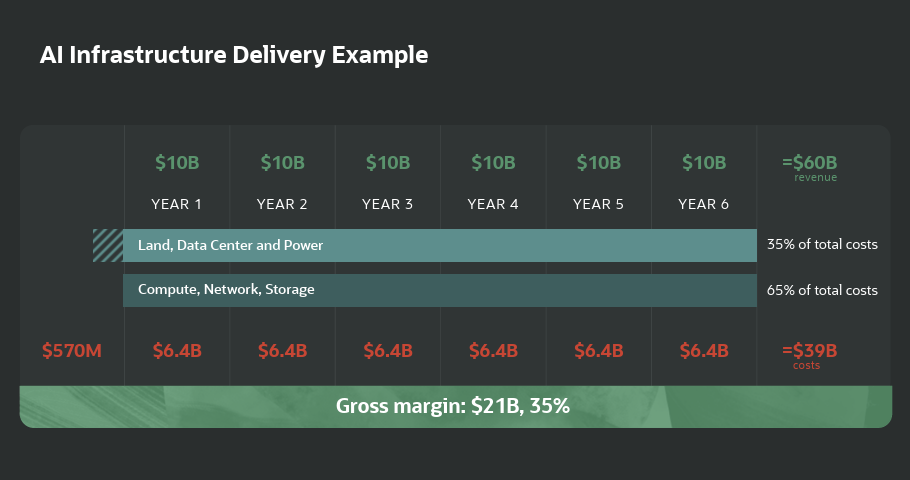
Task: Select the YEAR 1 column label
Action: point(177,204)
